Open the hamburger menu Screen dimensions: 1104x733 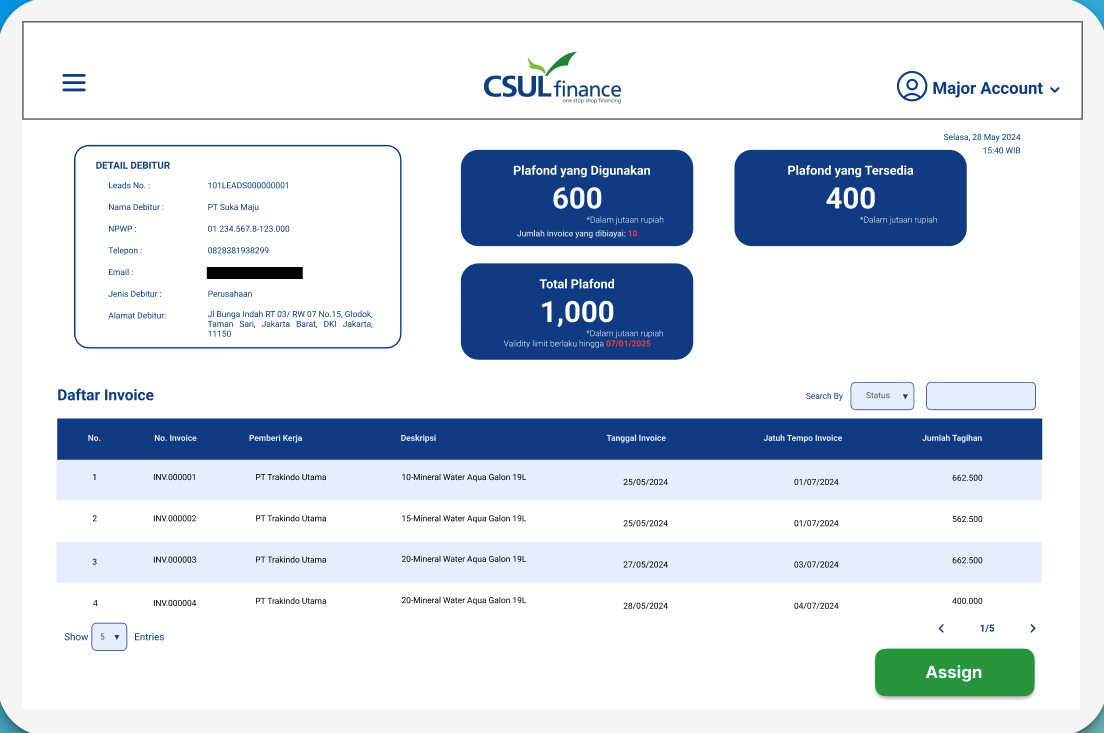coord(74,83)
